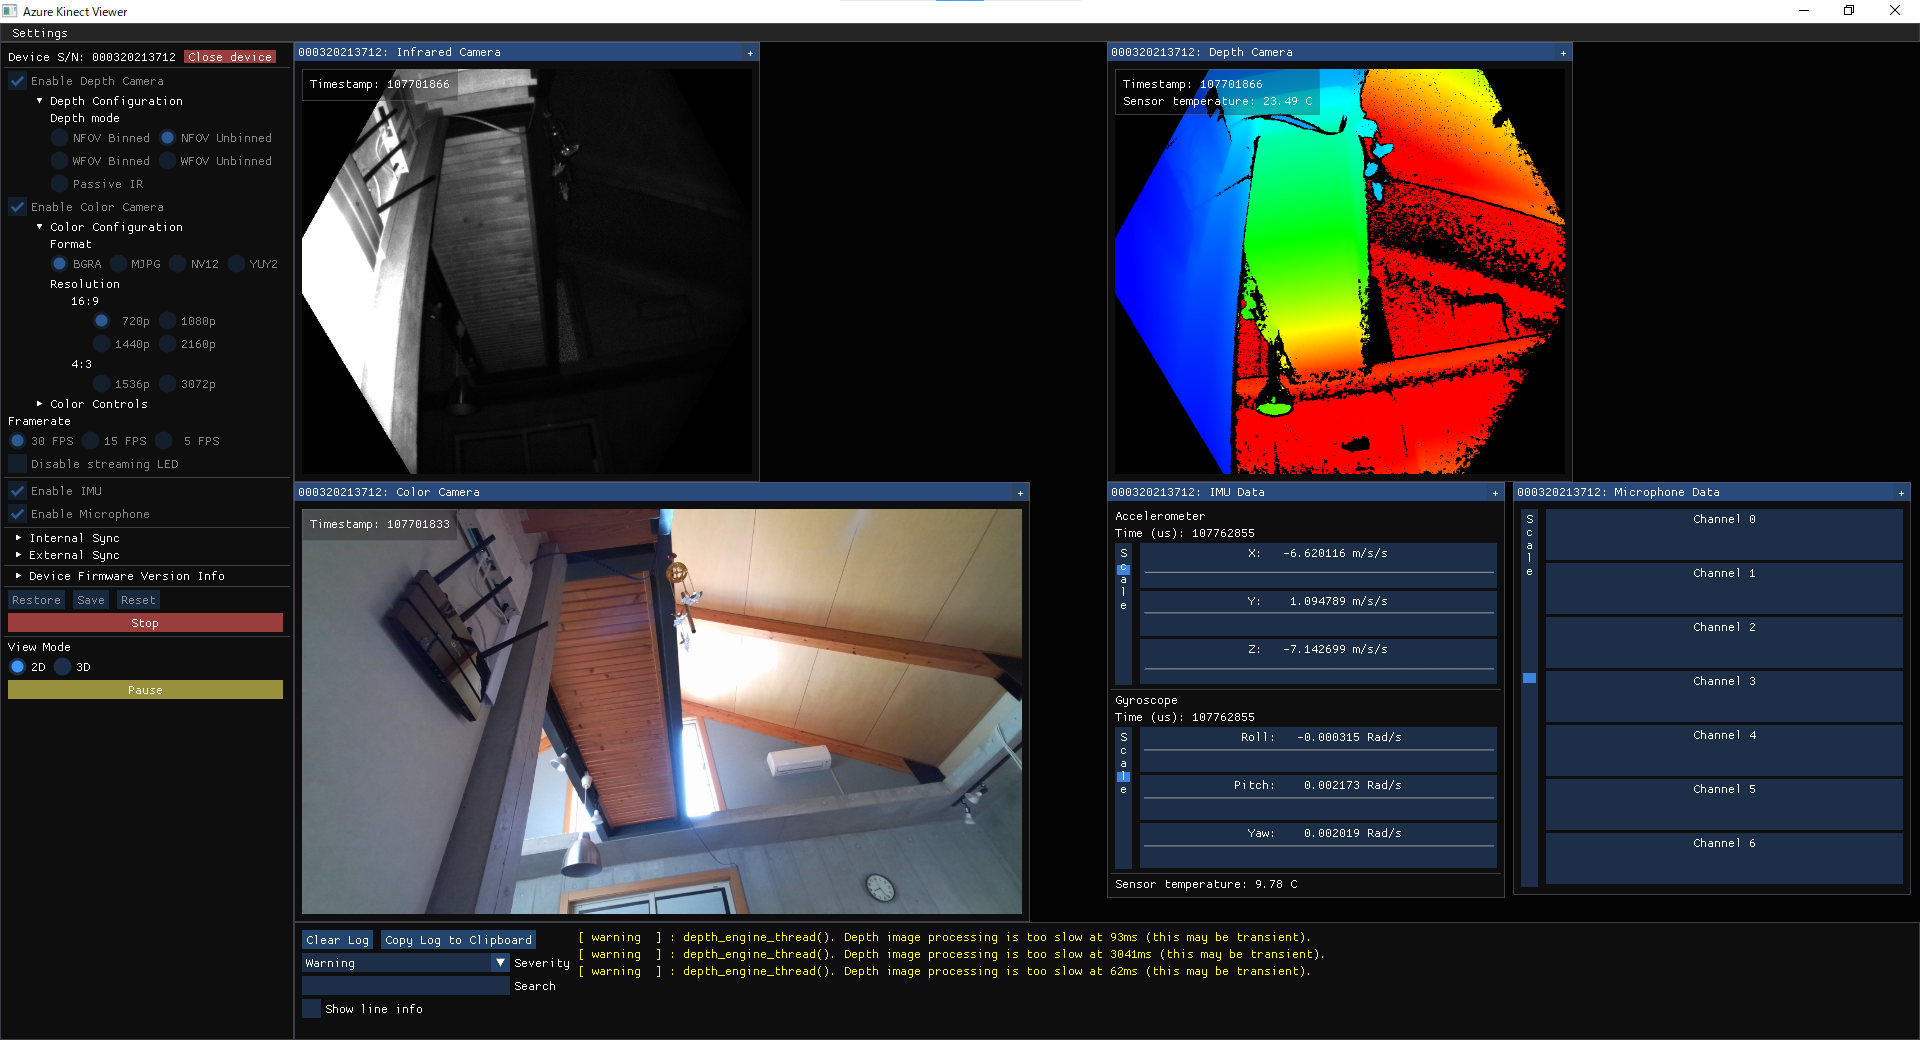Click the plus icon on Depth Camera panel
This screenshot has width=1920, height=1040.
coord(1563,53)
